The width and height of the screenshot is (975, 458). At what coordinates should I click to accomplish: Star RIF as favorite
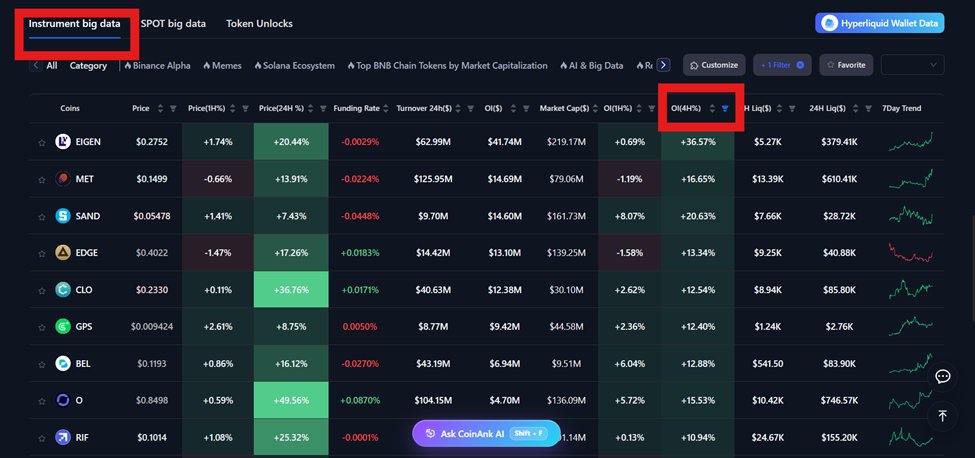coord(42,438)
